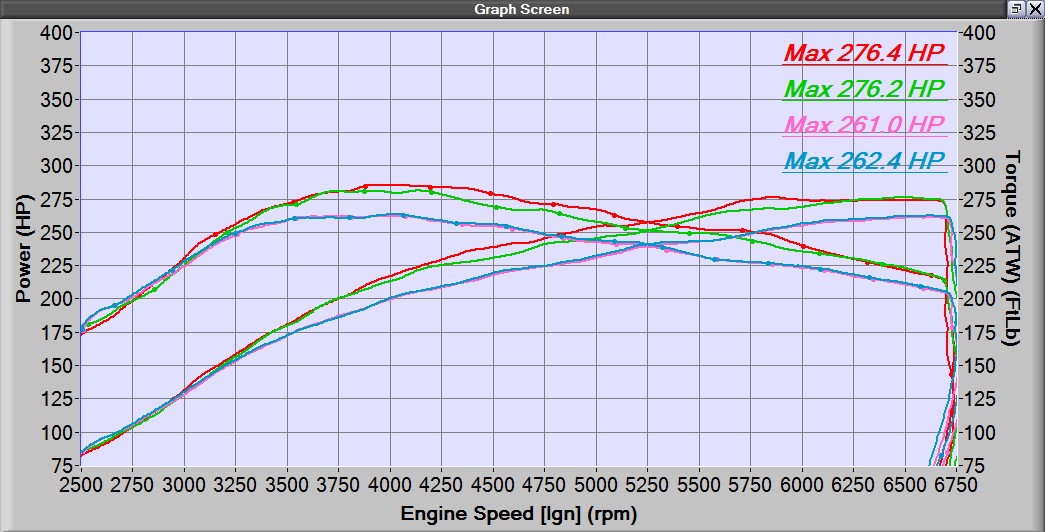This screenshot has height=532, width=1045.
Task: Click the Graph Screen title bar text
Action: pos(522,9)
